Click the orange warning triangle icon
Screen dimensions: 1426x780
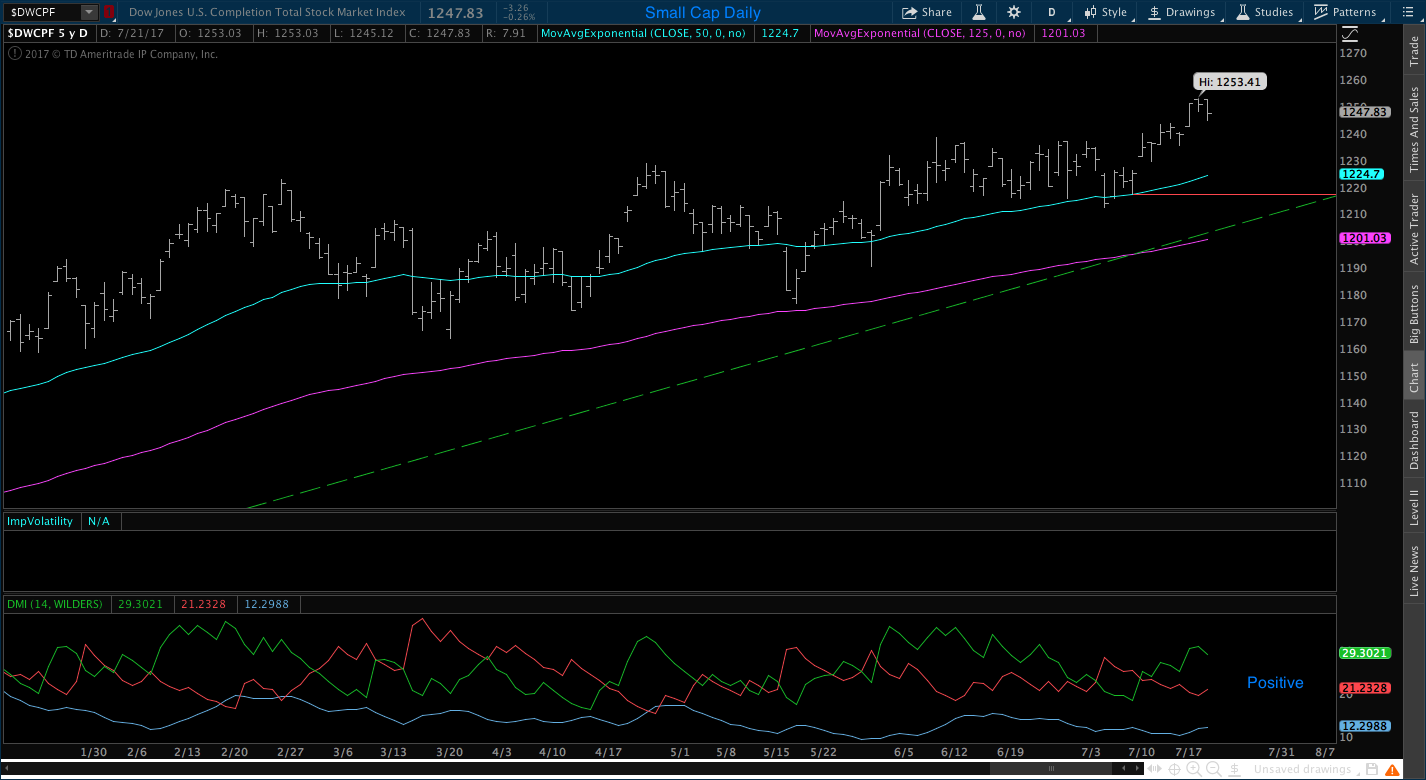click(1392, 770)
